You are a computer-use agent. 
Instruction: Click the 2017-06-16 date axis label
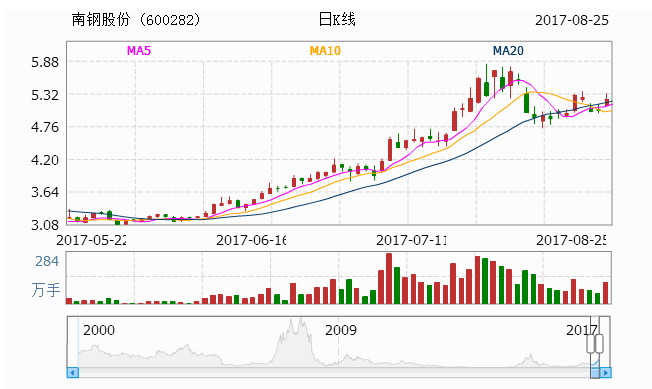pos(251,240)
